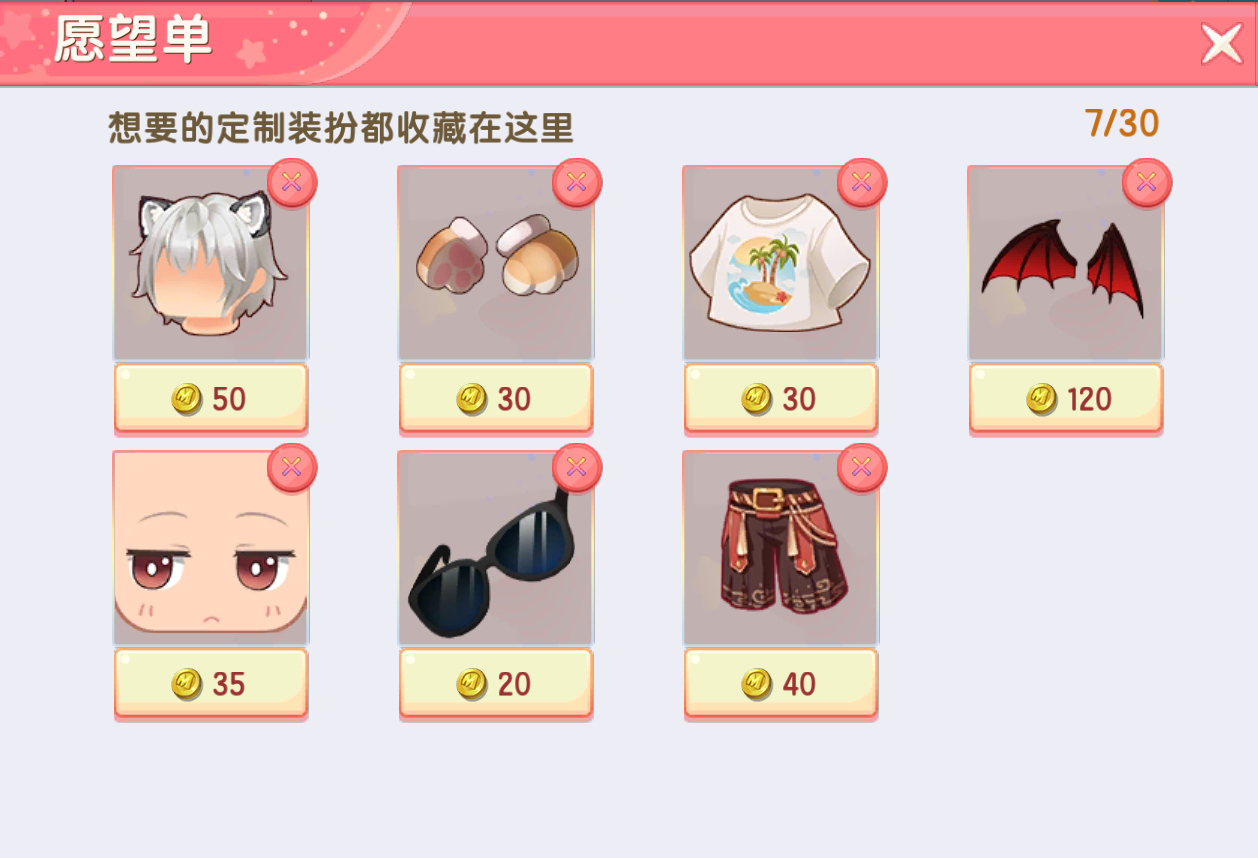
Task: Select the palm tree T-shirt thumbnail
Action: click(781, 263)
